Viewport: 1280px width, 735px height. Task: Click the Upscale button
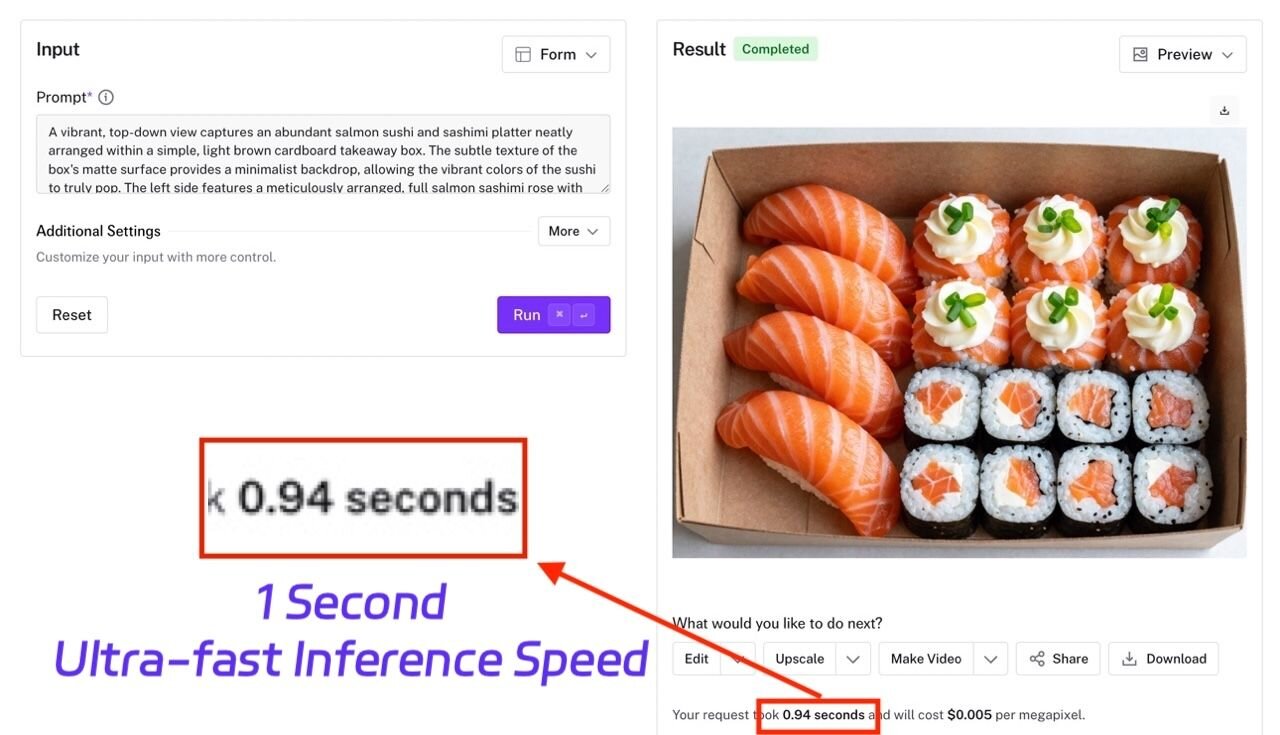click(800, 659)
